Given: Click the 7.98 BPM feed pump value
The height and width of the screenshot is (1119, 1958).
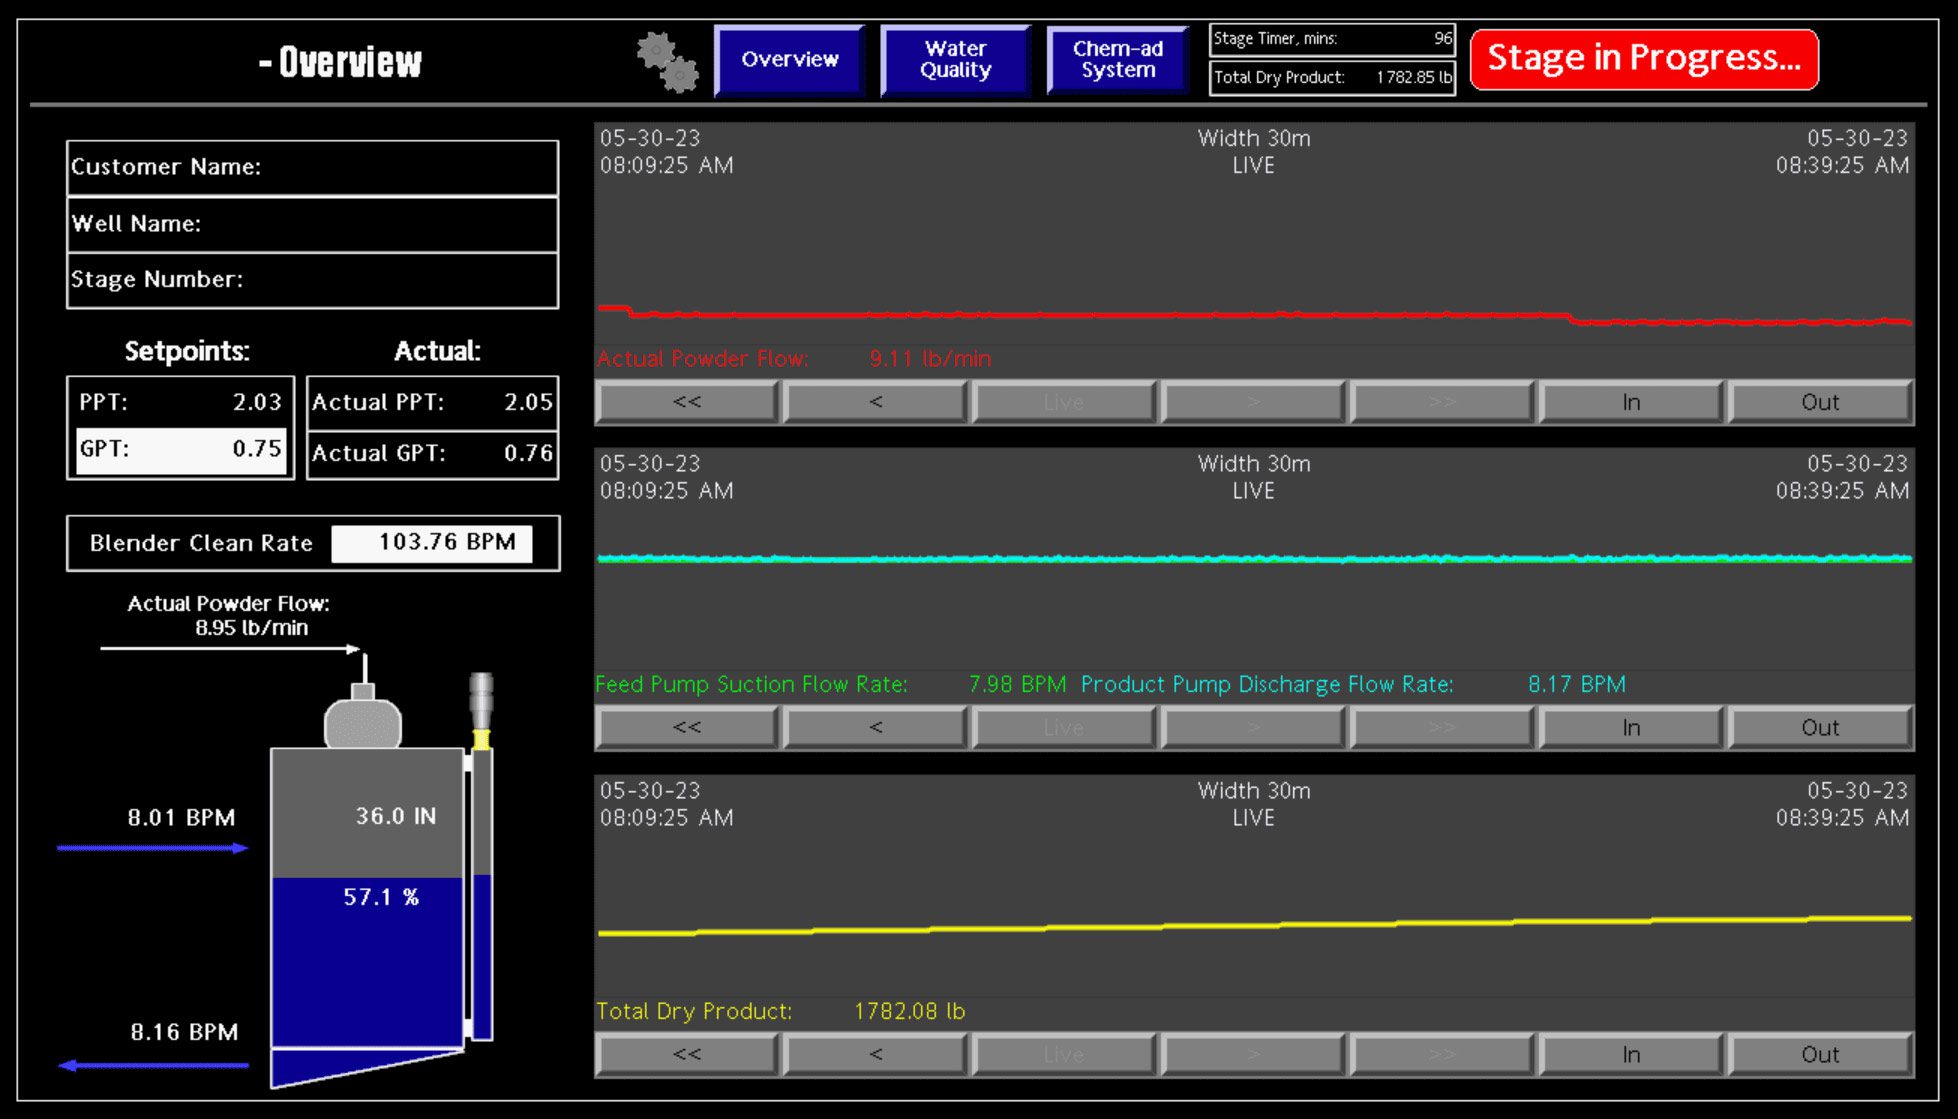Looking at the screenshot, I should coord(1017,685).
